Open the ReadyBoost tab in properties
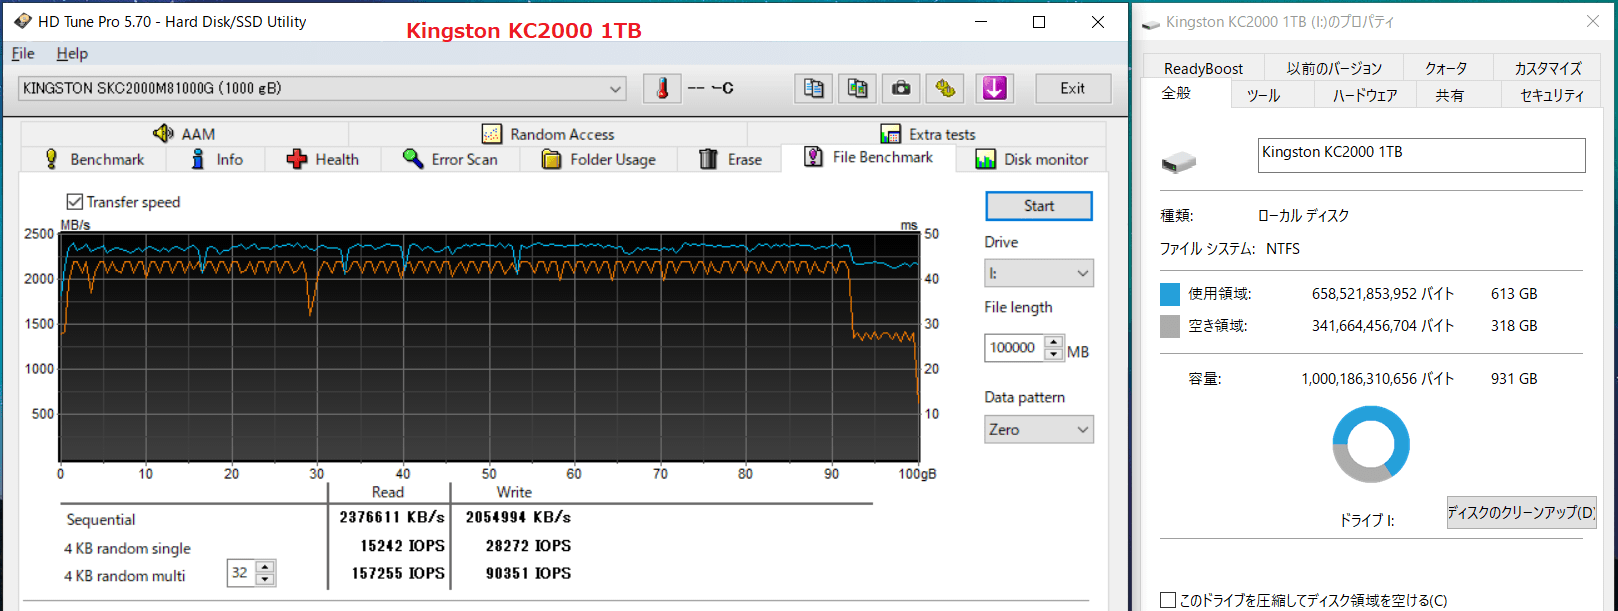This screenshot has width=1618, height=611. point(1203,68)
